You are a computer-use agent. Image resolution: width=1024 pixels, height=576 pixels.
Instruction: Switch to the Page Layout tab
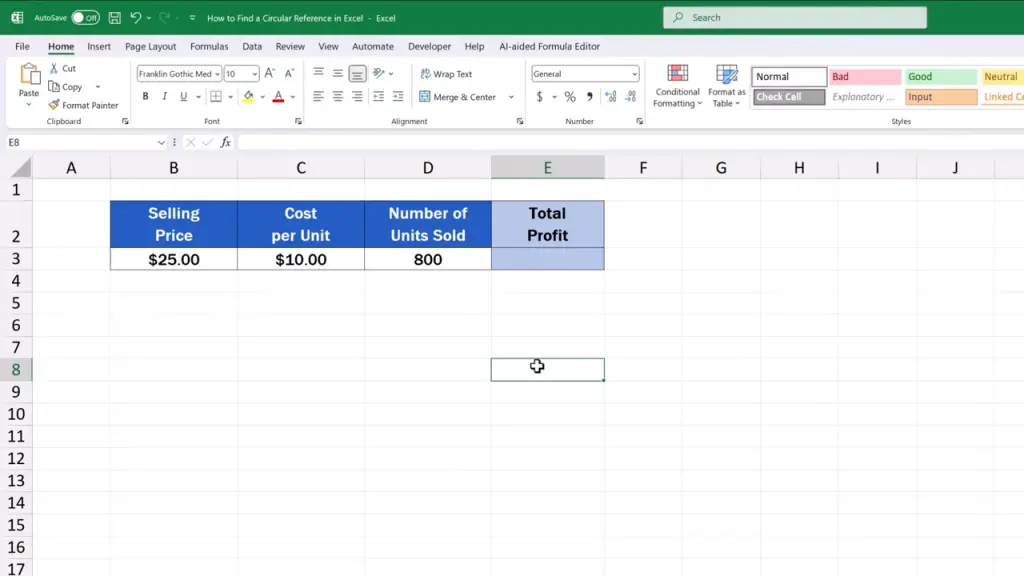[150, 46]
